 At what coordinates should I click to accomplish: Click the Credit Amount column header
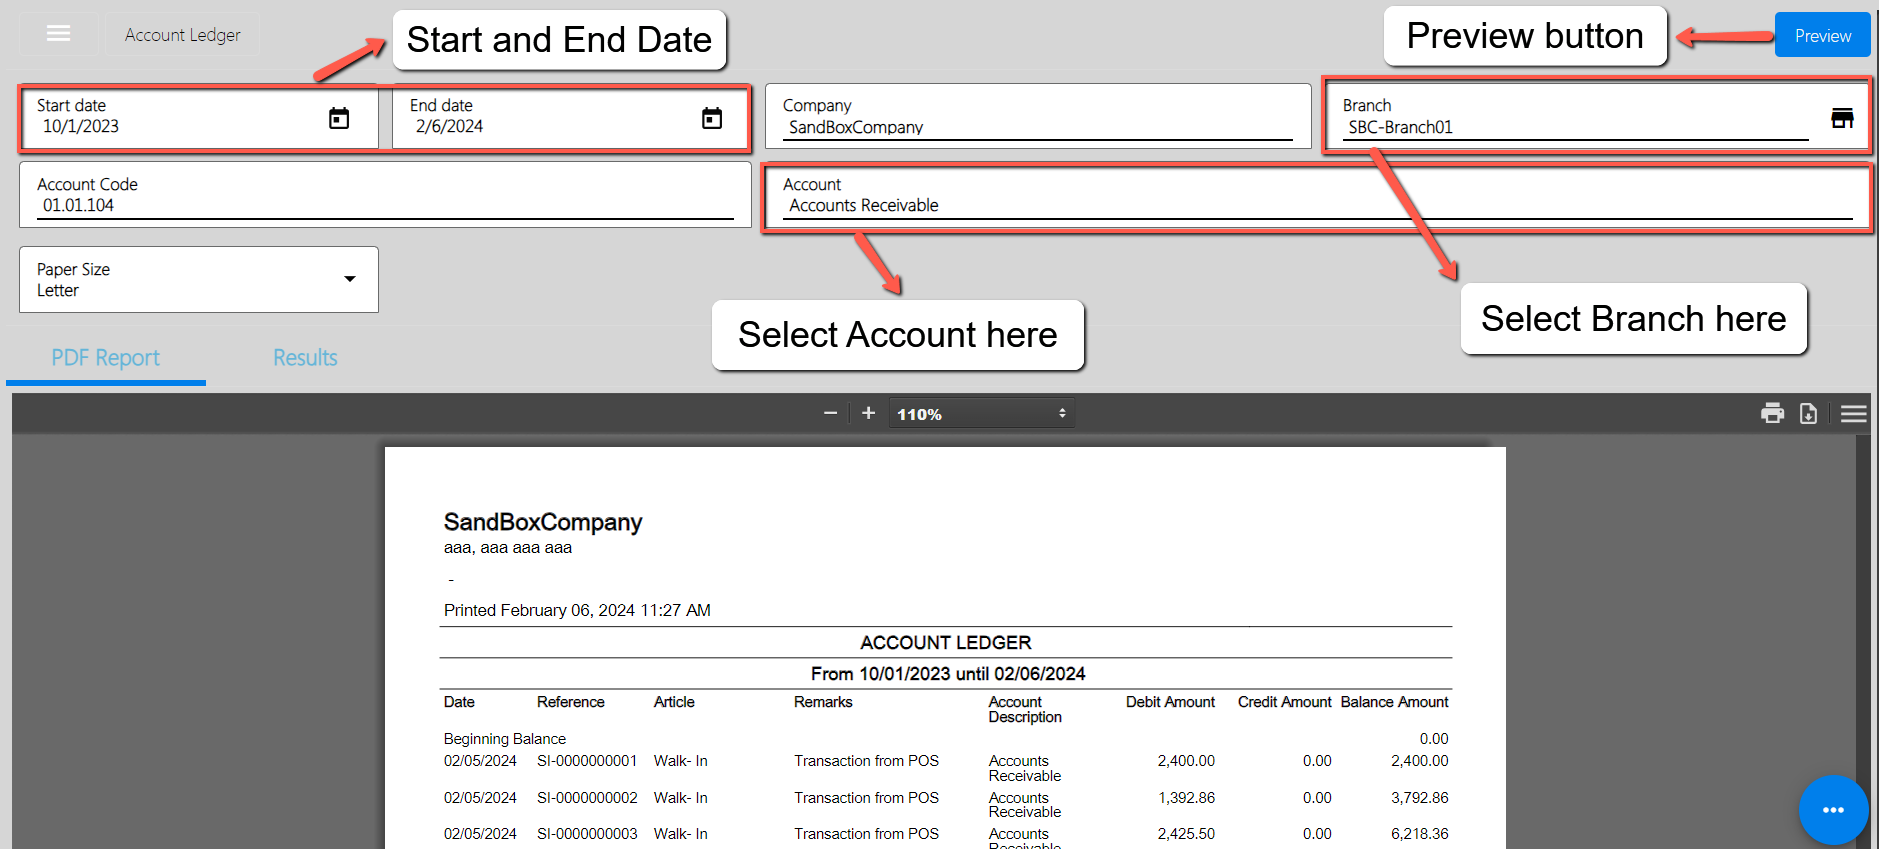click(x=1284, y=702)
